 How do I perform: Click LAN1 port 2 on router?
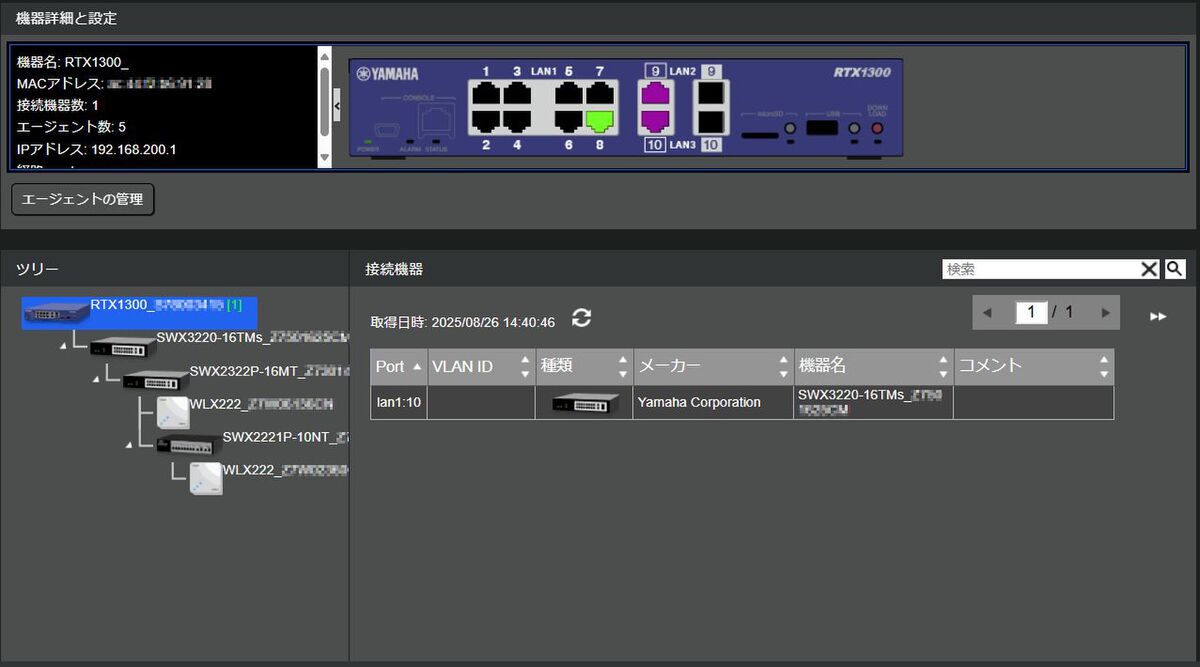coord(486,121)
